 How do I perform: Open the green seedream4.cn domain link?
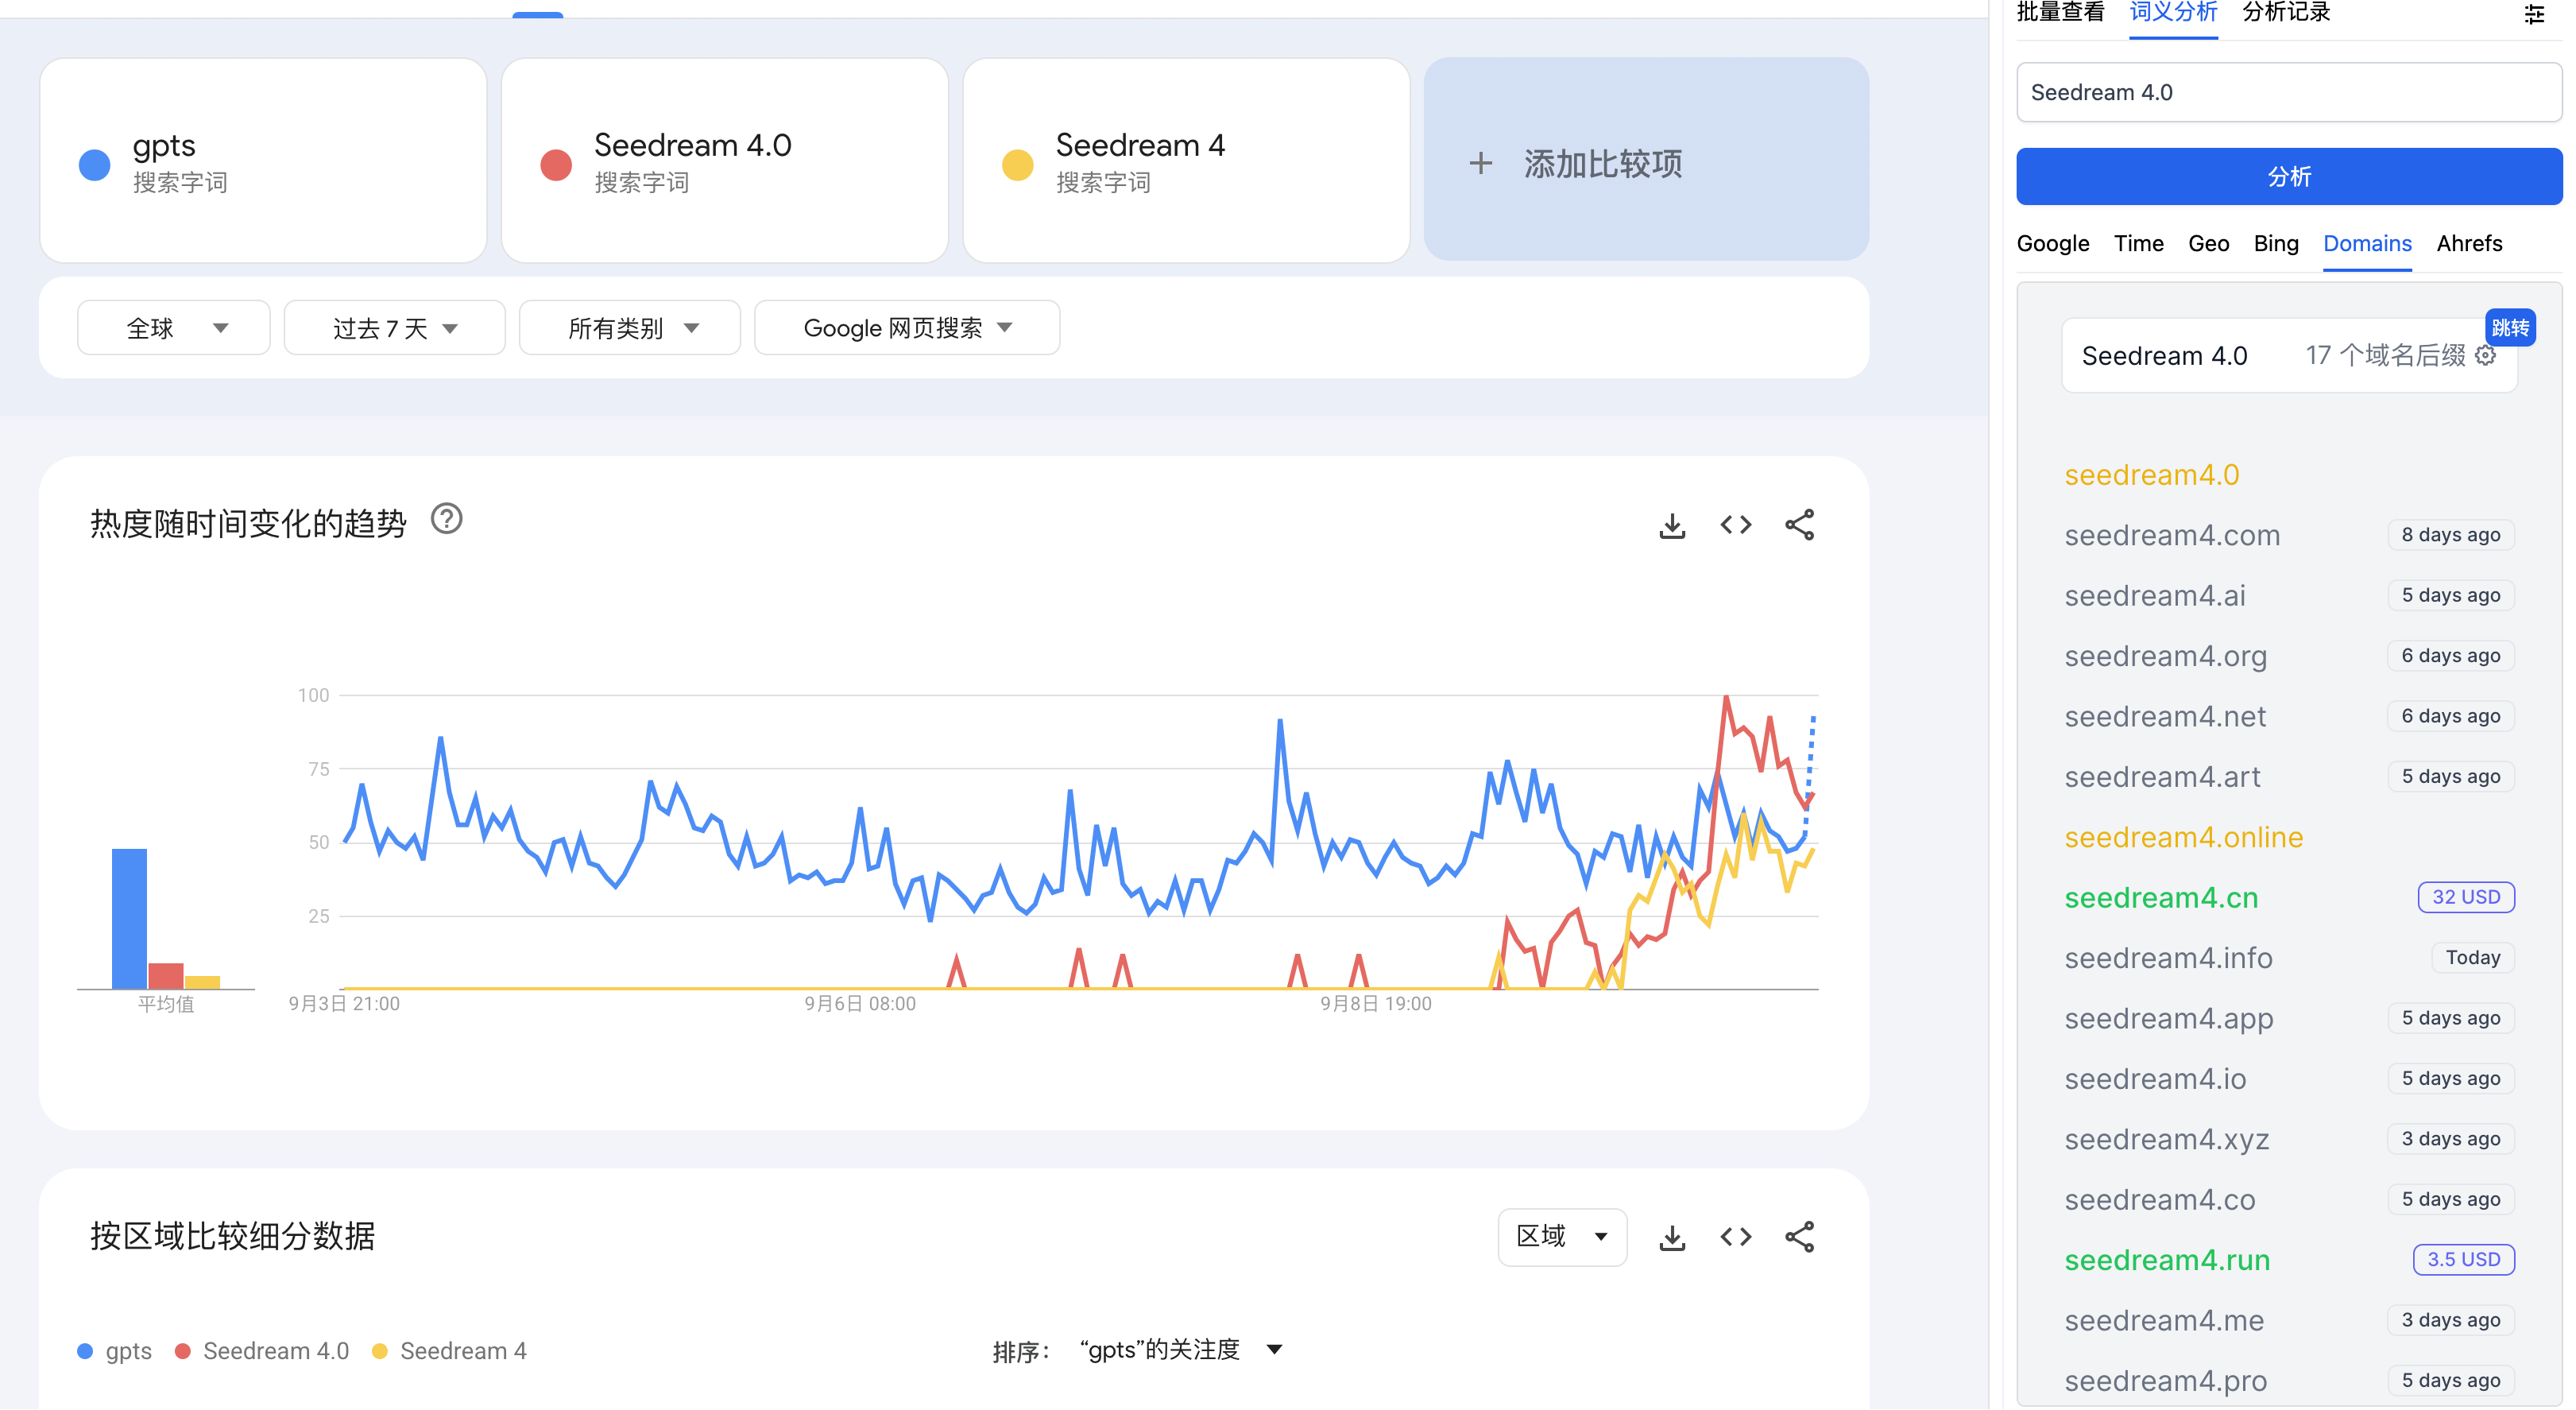click(x=2161, y=897)
